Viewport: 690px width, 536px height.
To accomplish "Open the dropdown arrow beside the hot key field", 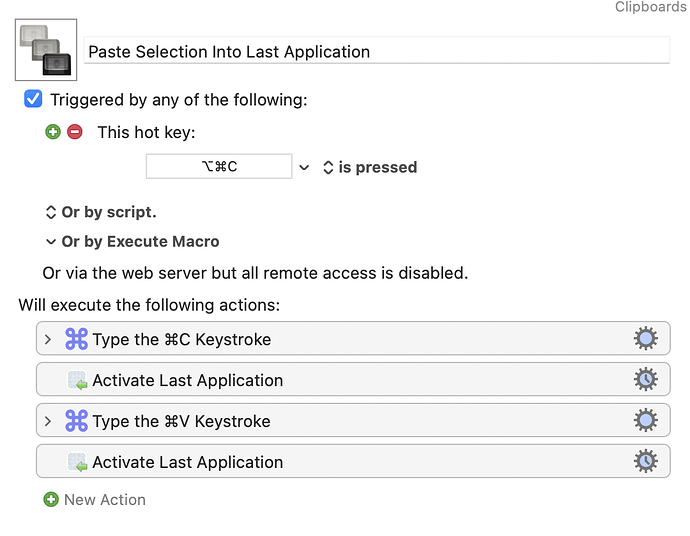I will (x=304, y=168).
